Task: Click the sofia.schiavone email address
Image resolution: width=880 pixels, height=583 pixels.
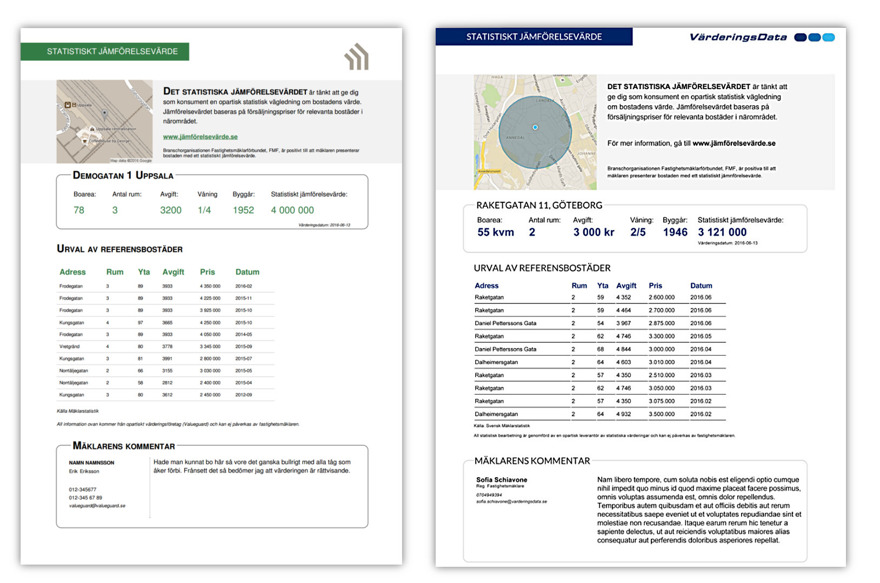Action: point(511,502)
